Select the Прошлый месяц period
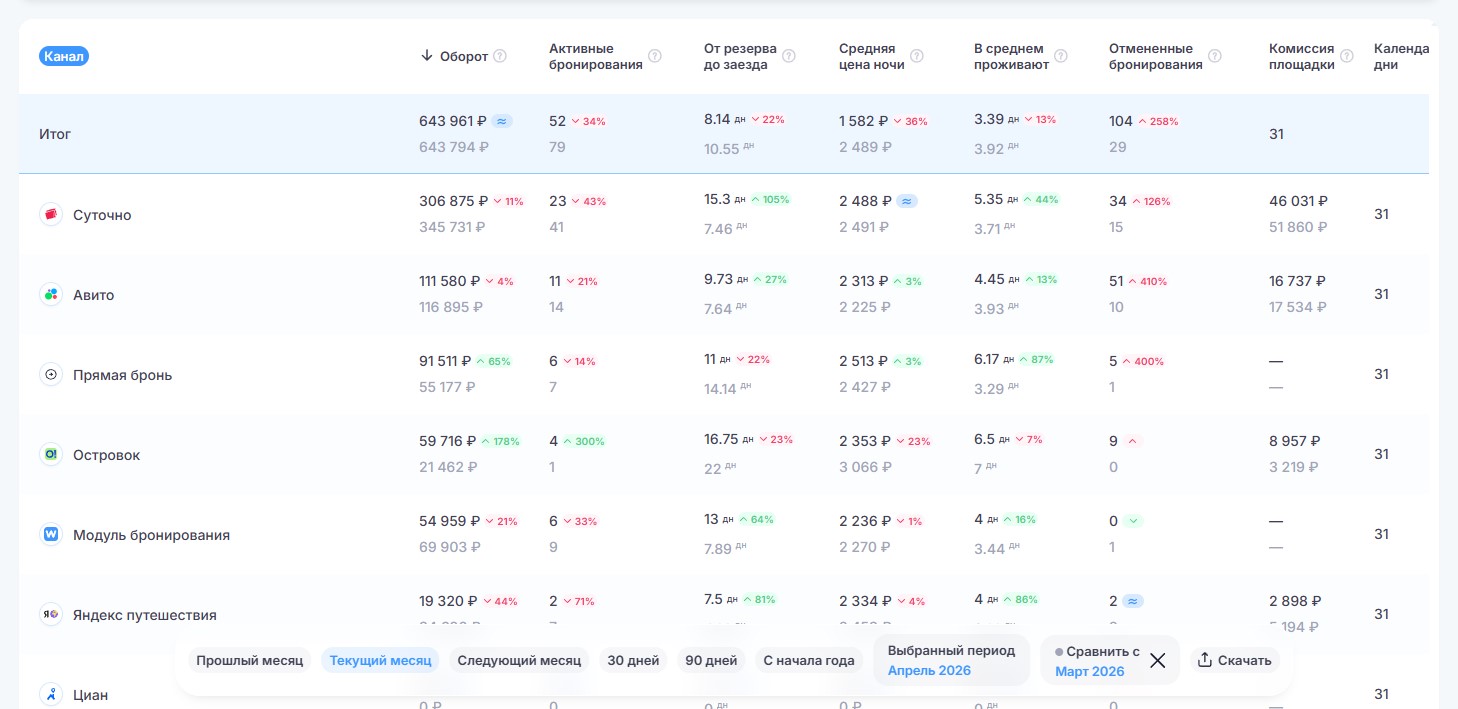Screen dimensions: 1458x709 [250, 660]
